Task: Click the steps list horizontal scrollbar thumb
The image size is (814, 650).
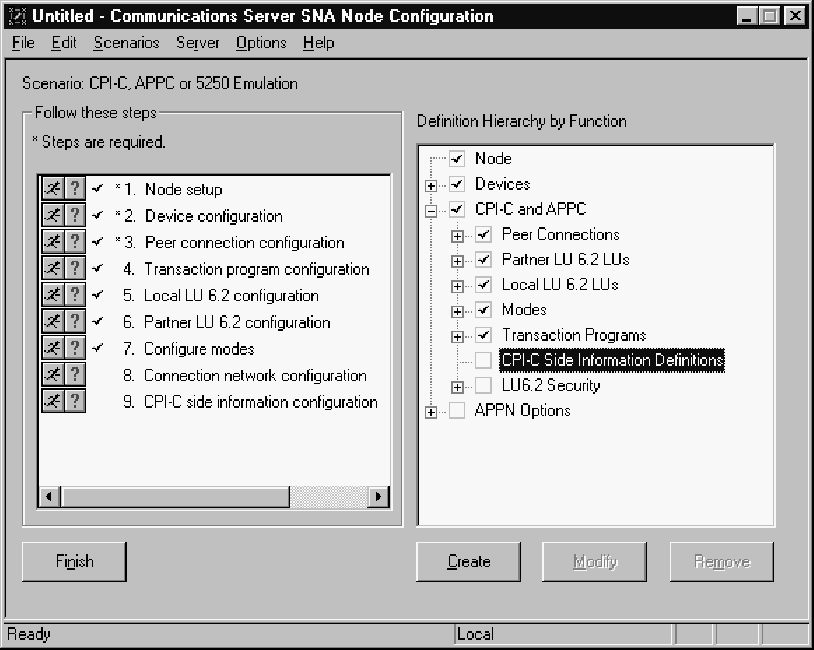Action: point(175,497)
